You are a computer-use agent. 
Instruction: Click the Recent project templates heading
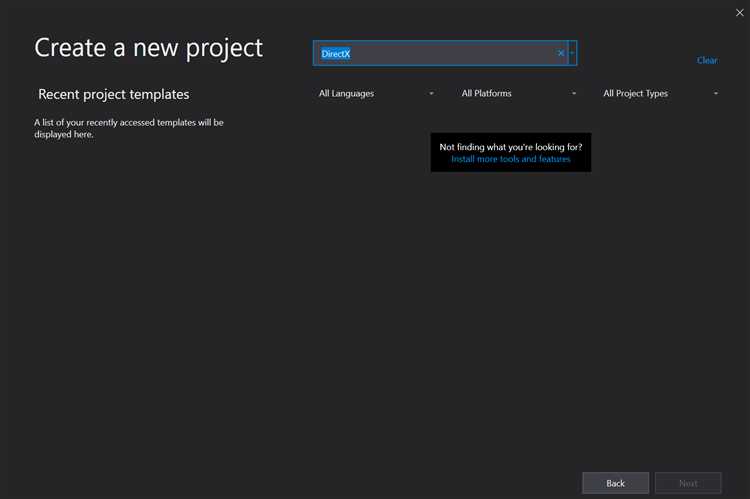114,94
